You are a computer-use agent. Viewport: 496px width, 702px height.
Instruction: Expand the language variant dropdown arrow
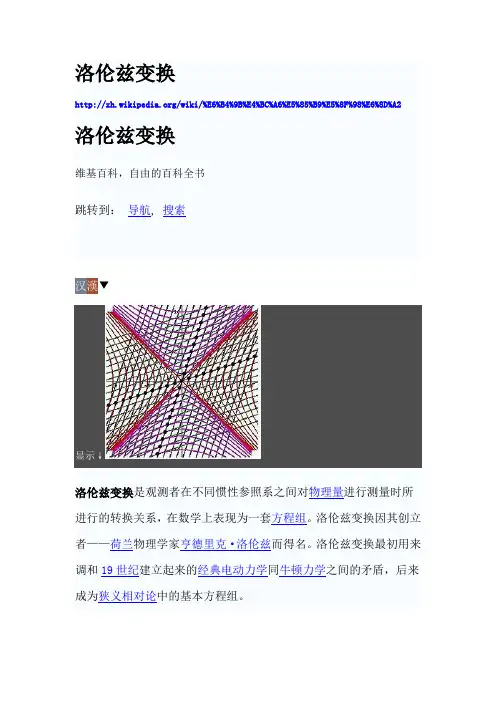(104, 285)
